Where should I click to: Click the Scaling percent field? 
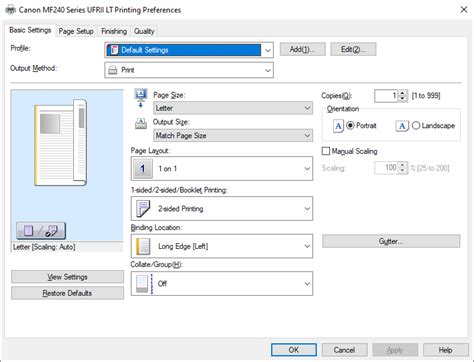coord(386,168)
